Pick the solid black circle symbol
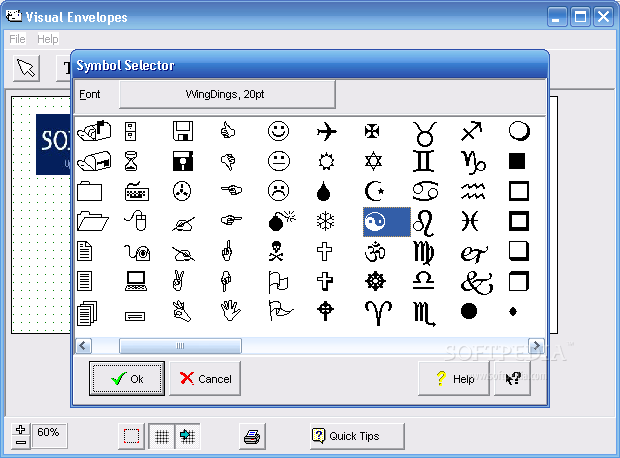Viewport: 620px width, 458px height. (x=469, y=311)
